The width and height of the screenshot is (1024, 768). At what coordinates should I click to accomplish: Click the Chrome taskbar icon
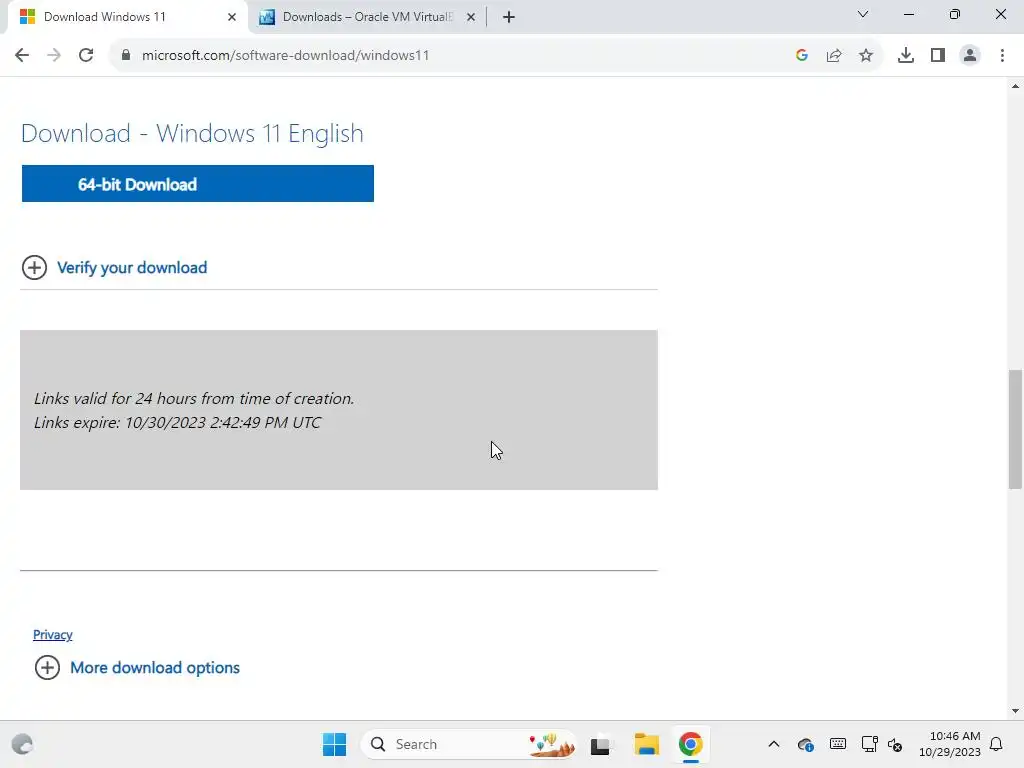click(x=690, y=744)
